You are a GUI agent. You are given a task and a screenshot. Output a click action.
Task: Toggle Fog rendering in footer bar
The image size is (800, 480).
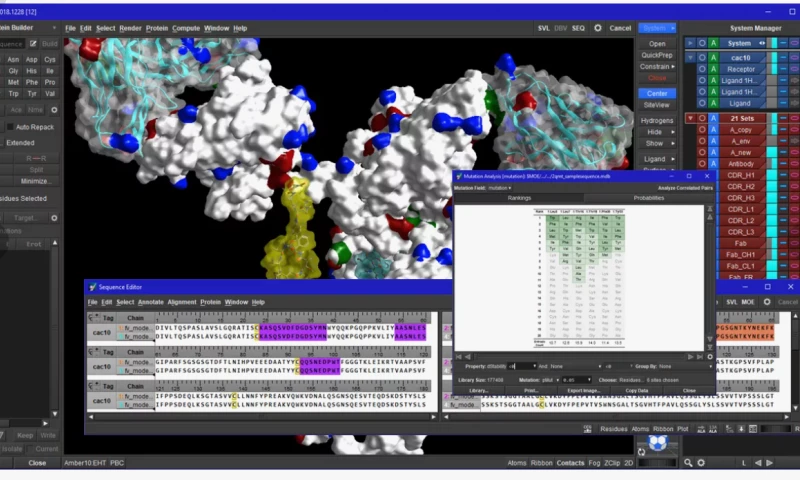coord(594,463)
